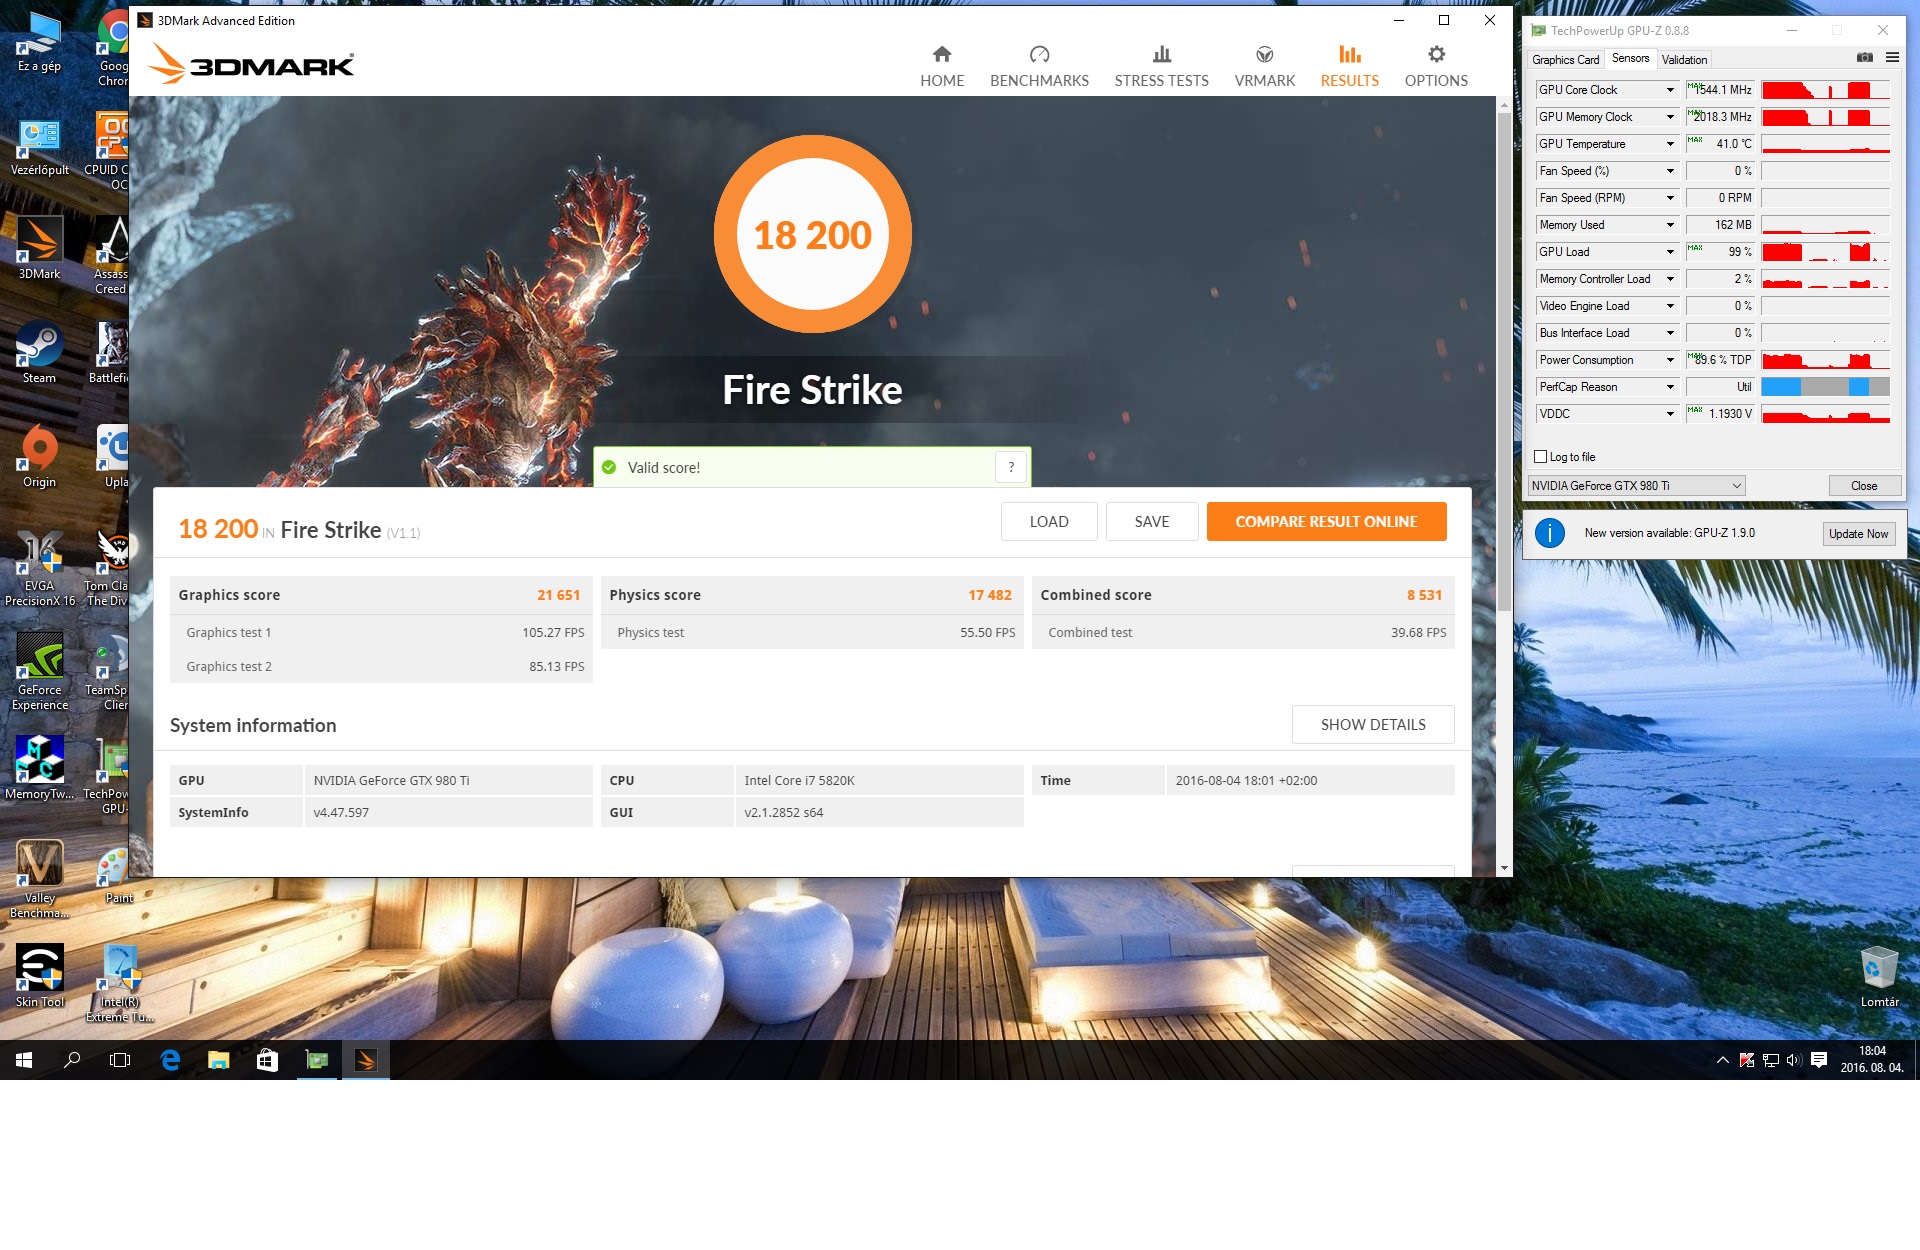Screen dimensions: 1920x1250
Task: Open 3DMark desktop shortcut
Action: (x=39, y=247)
